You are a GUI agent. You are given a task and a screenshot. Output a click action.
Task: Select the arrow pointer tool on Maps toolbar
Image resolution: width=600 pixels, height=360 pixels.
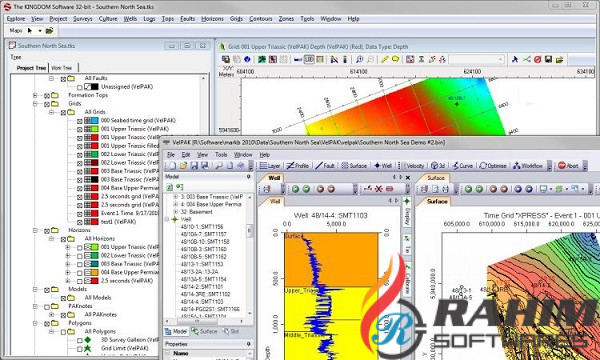click(30, 31)
